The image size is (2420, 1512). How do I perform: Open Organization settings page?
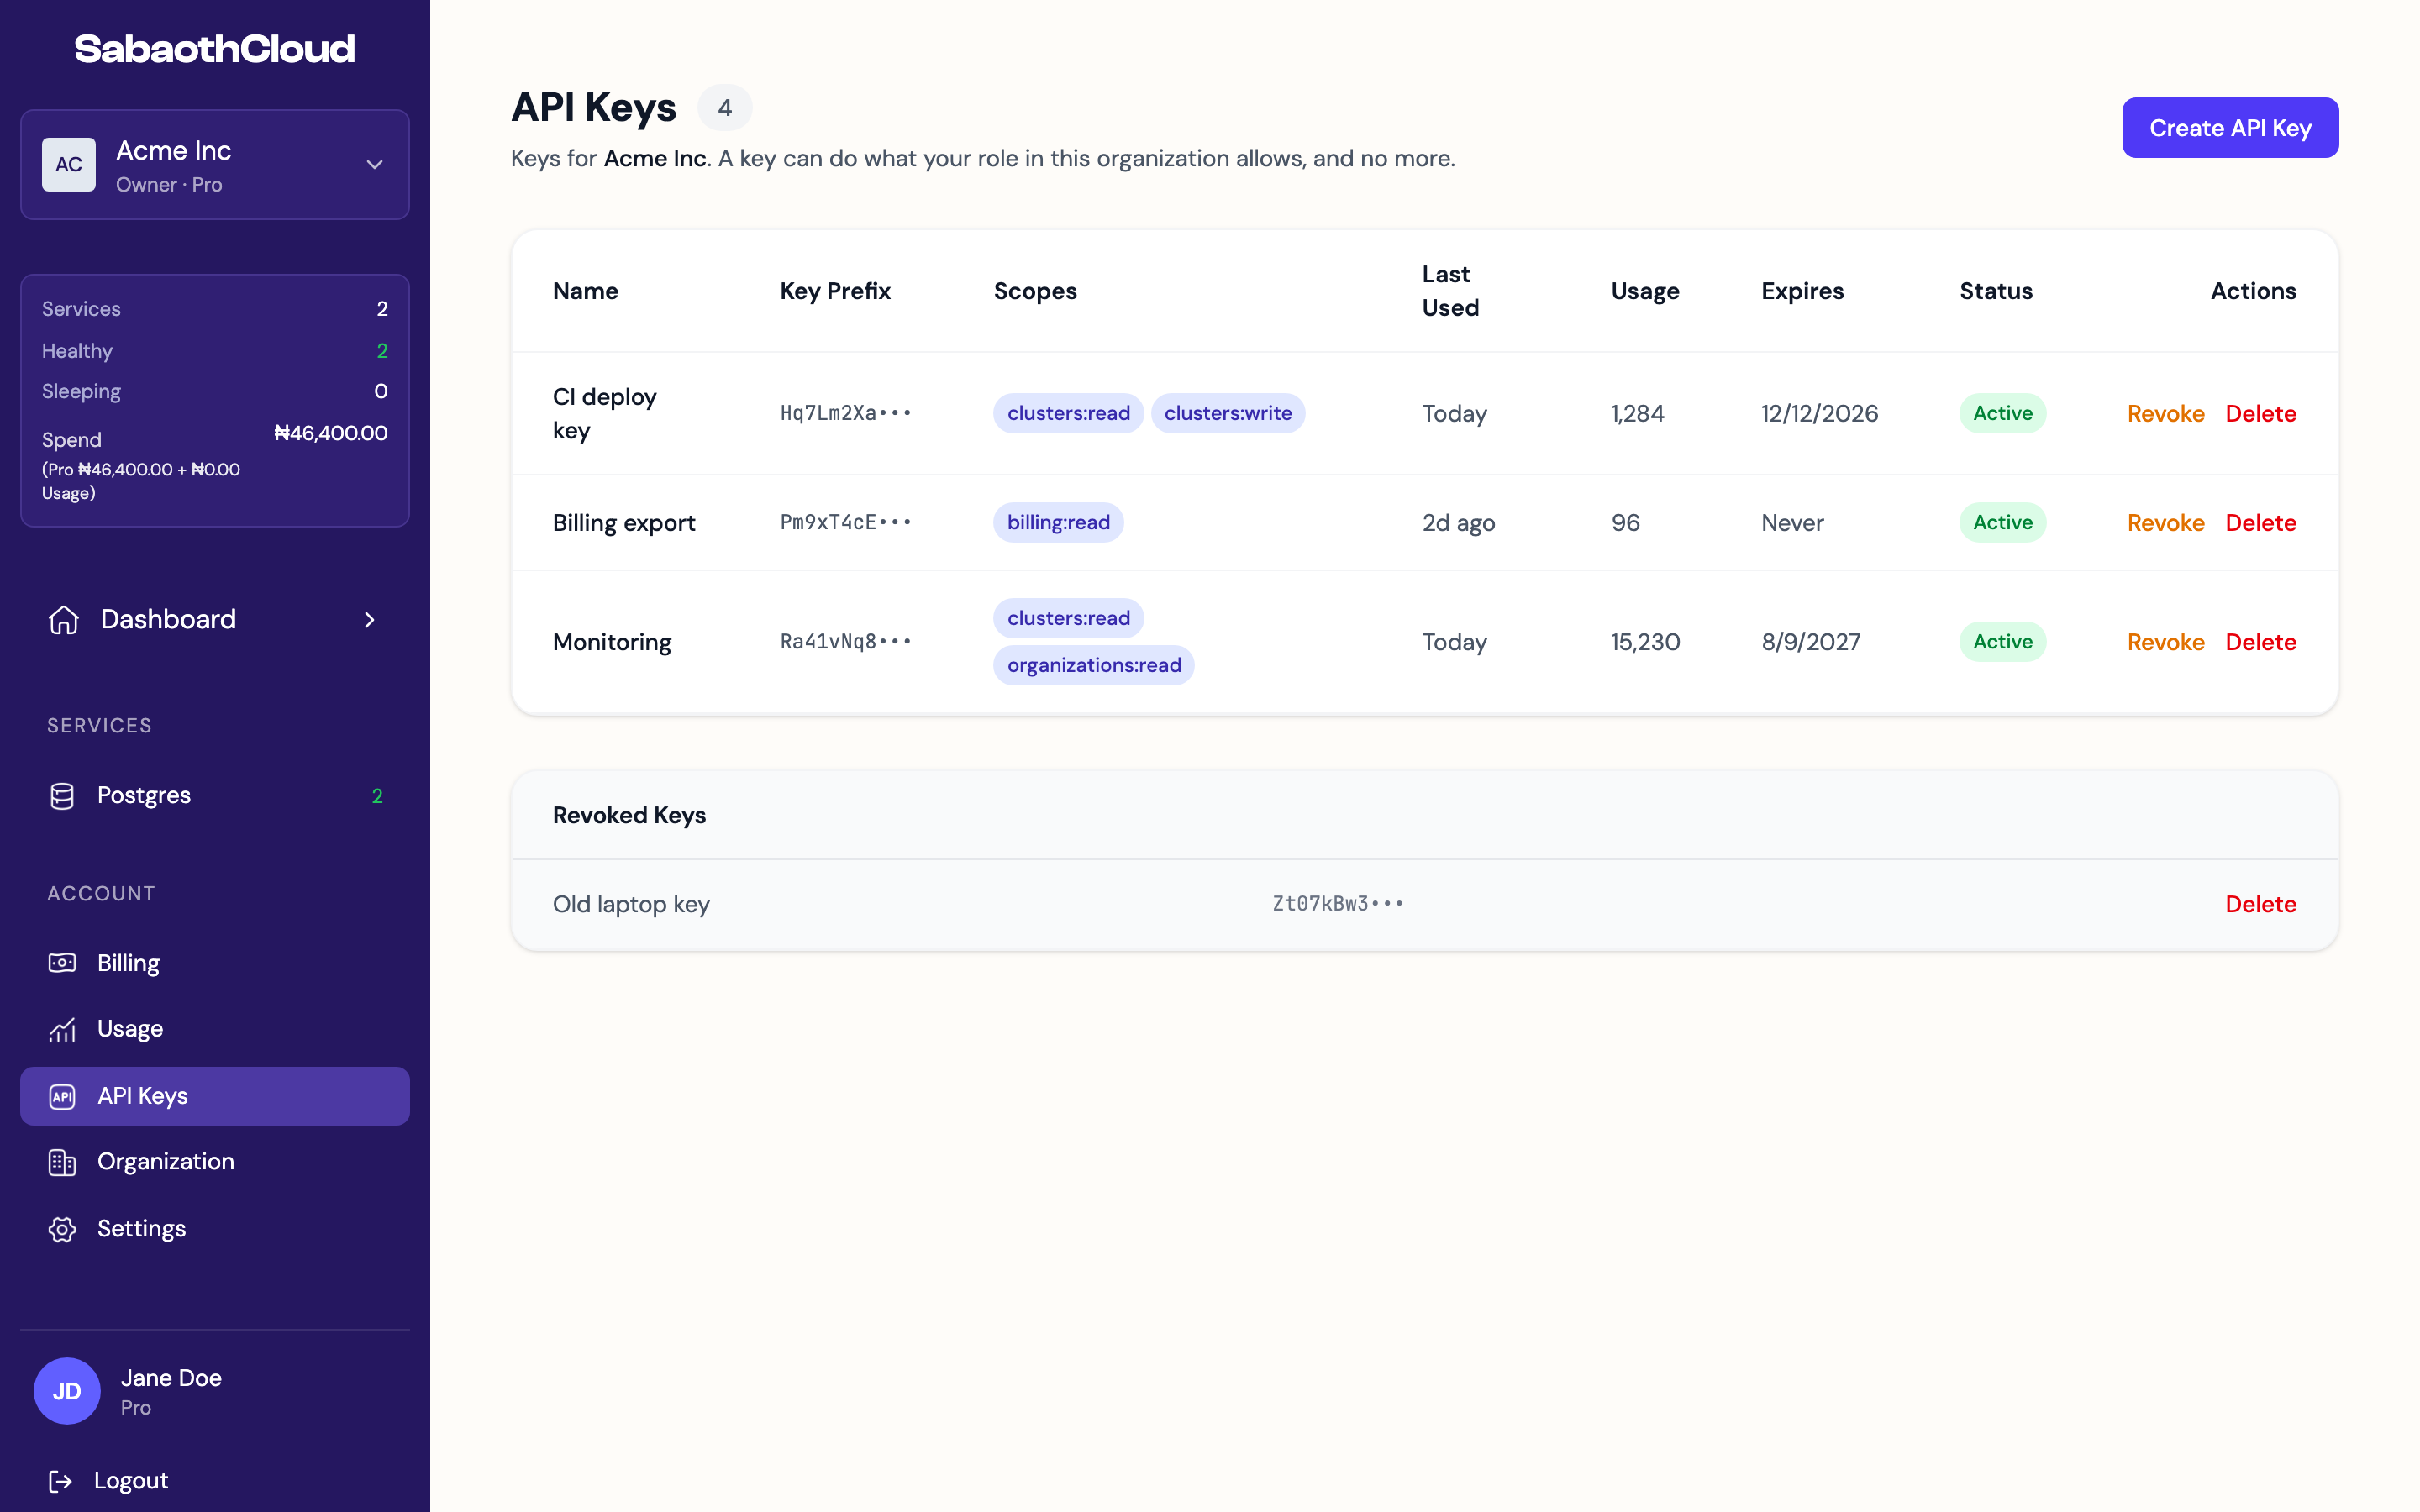click(x=215, y=1162)
